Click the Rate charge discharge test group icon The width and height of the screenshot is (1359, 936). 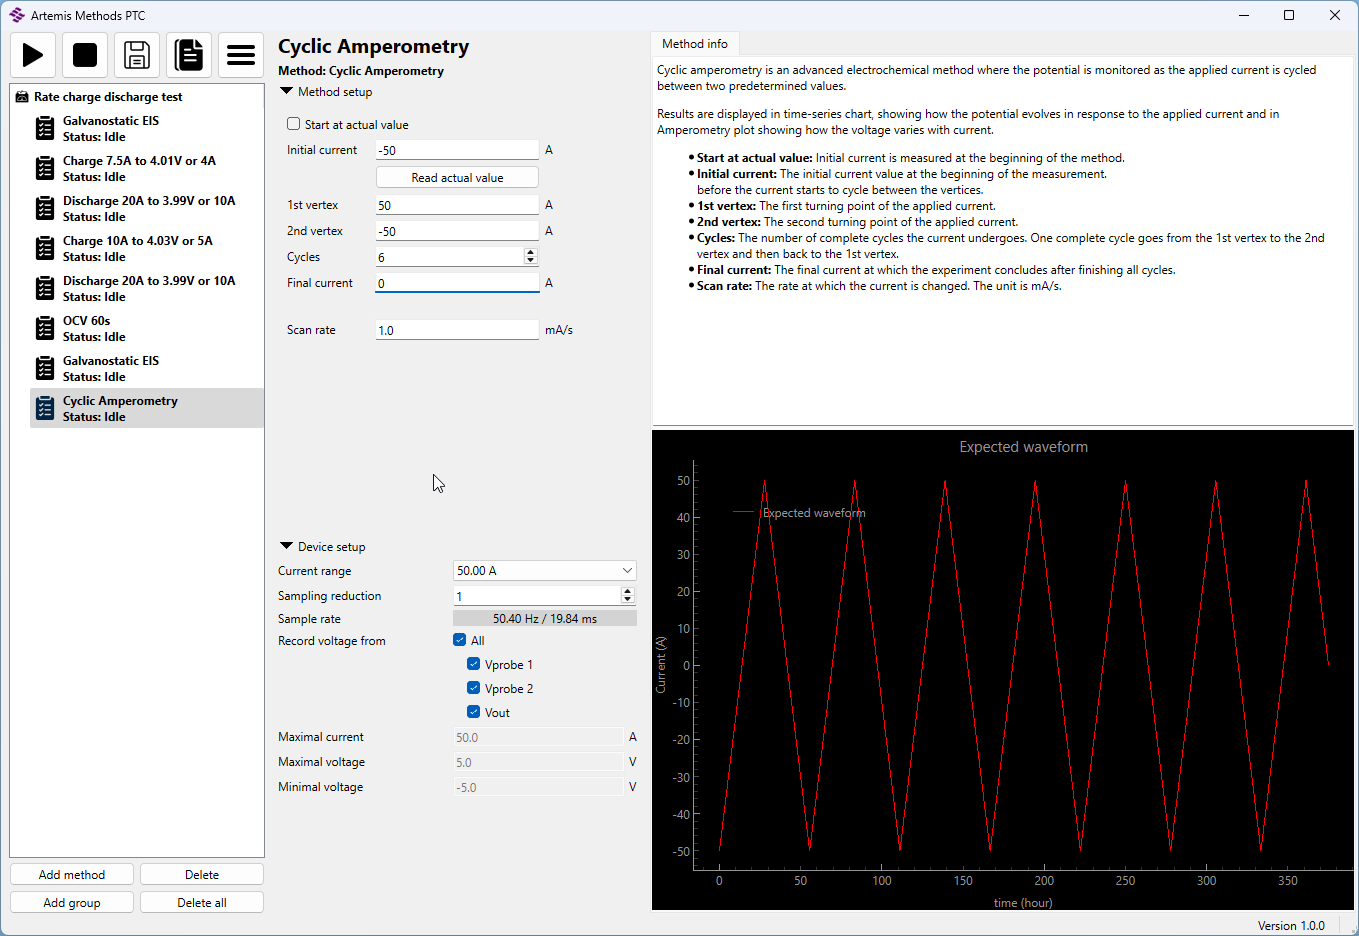[22, 97]
